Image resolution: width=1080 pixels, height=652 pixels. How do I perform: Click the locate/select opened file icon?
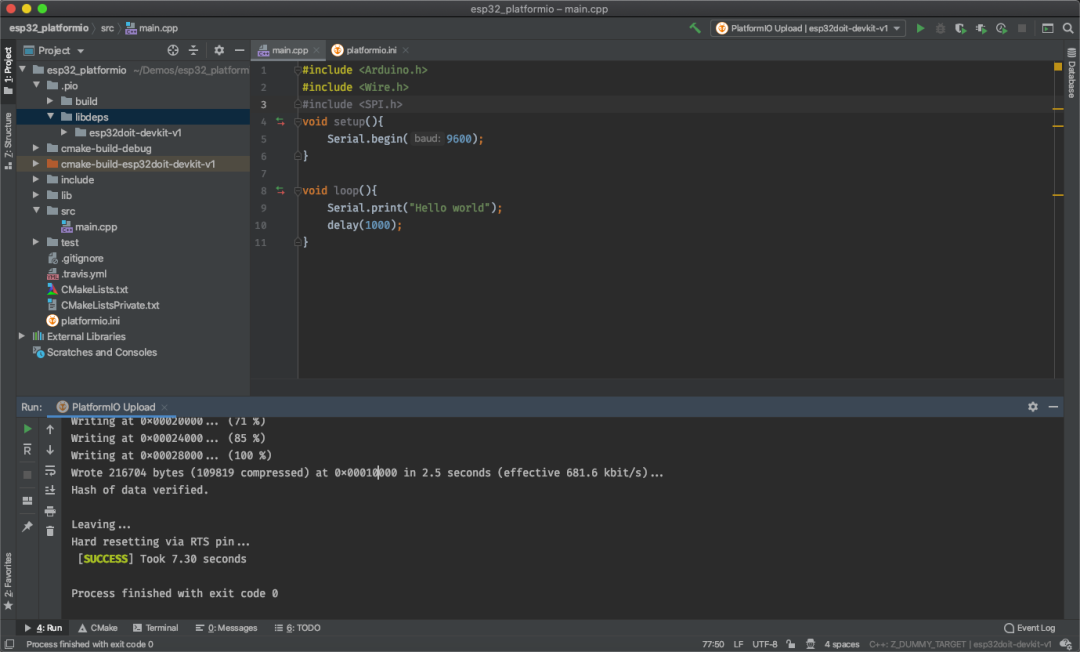coord(173,50)
